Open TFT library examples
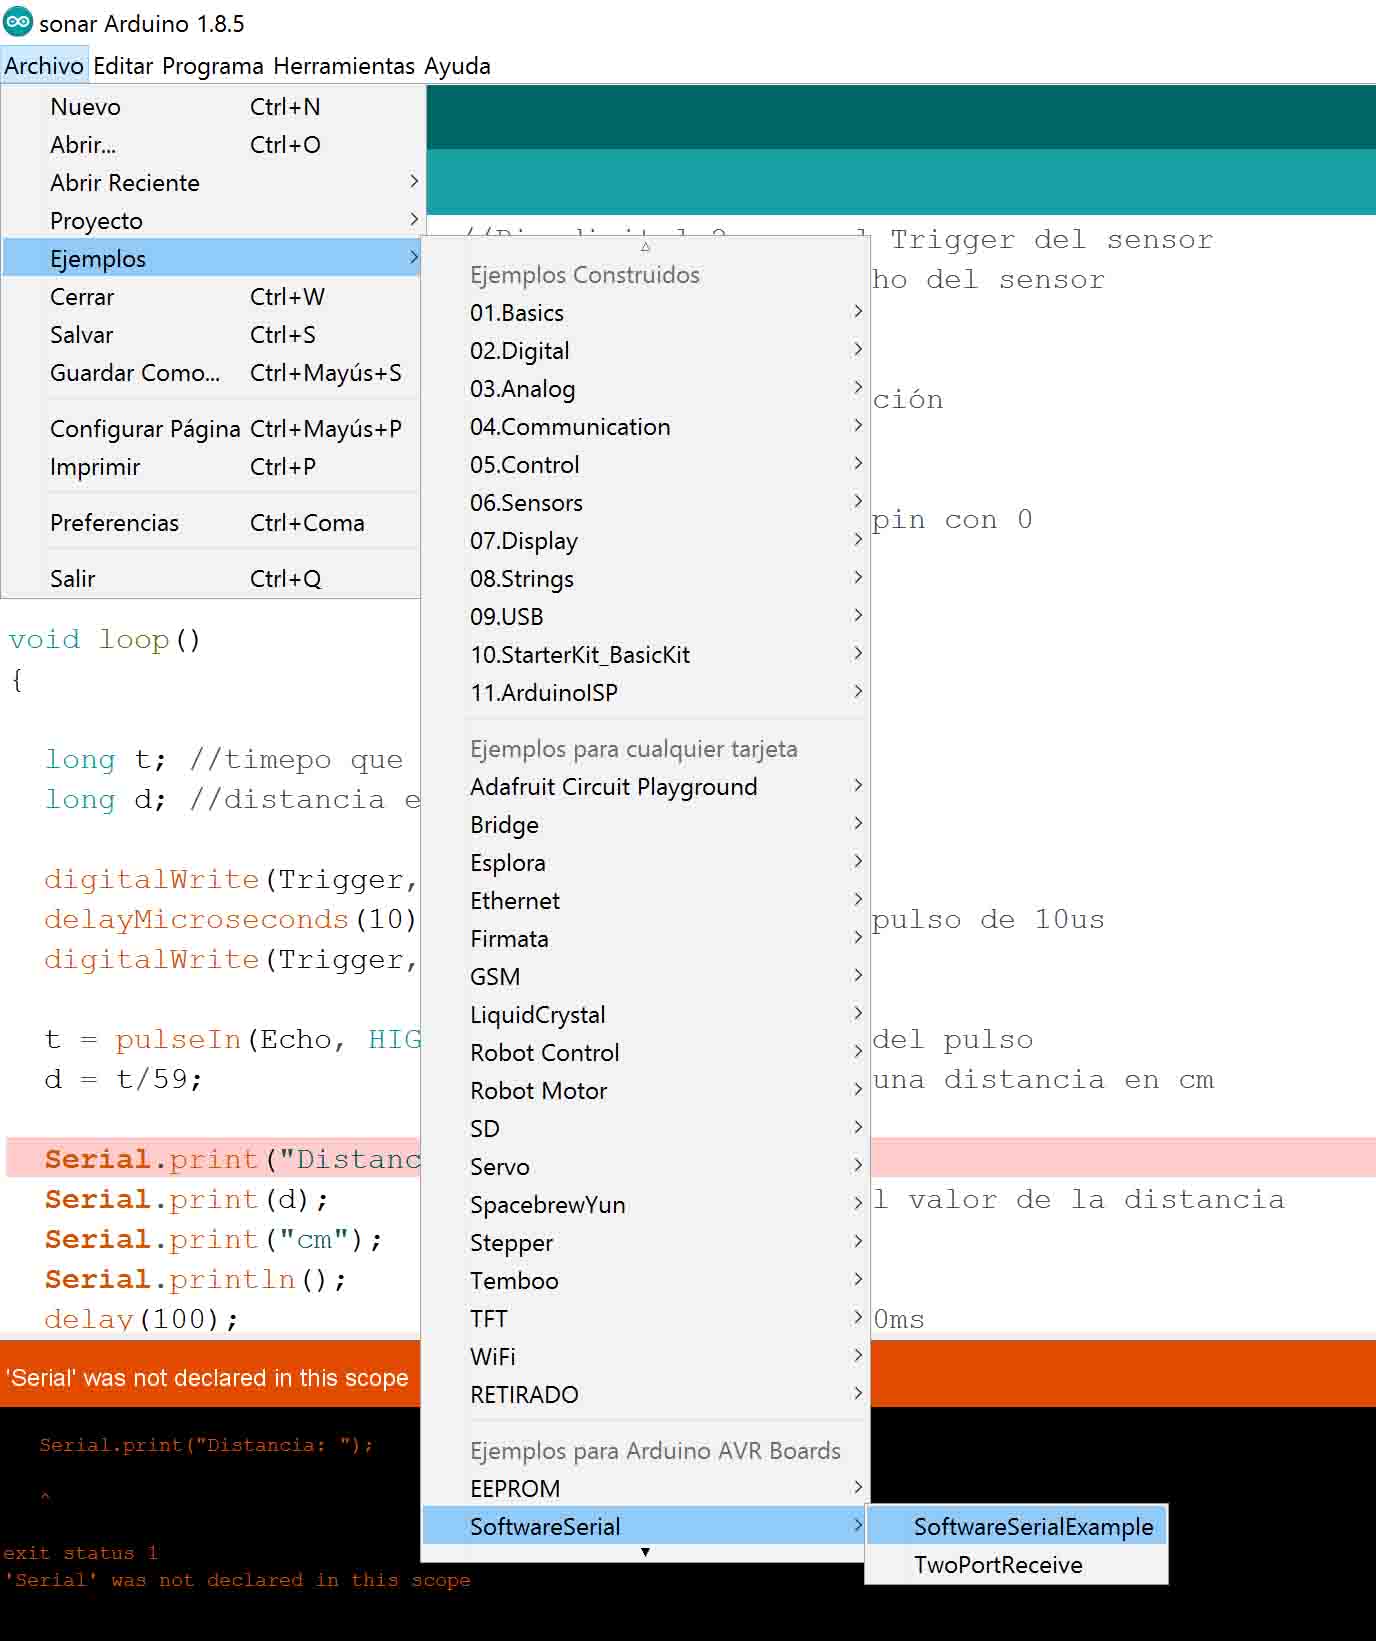This screenshot has height=1641, width=1376. (645, 1319)
